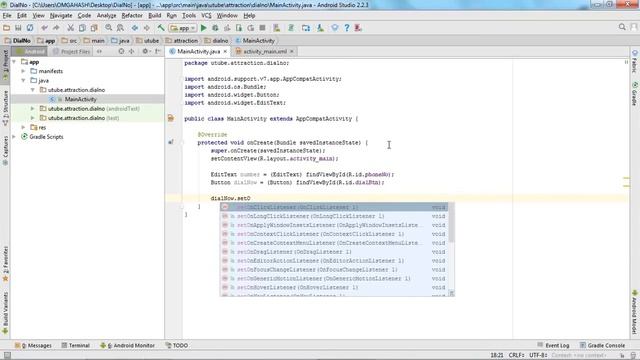The width and height of the screenshot is (640, 360).
Task: Click the Stop square icon
Action: [x=262, y=28]
